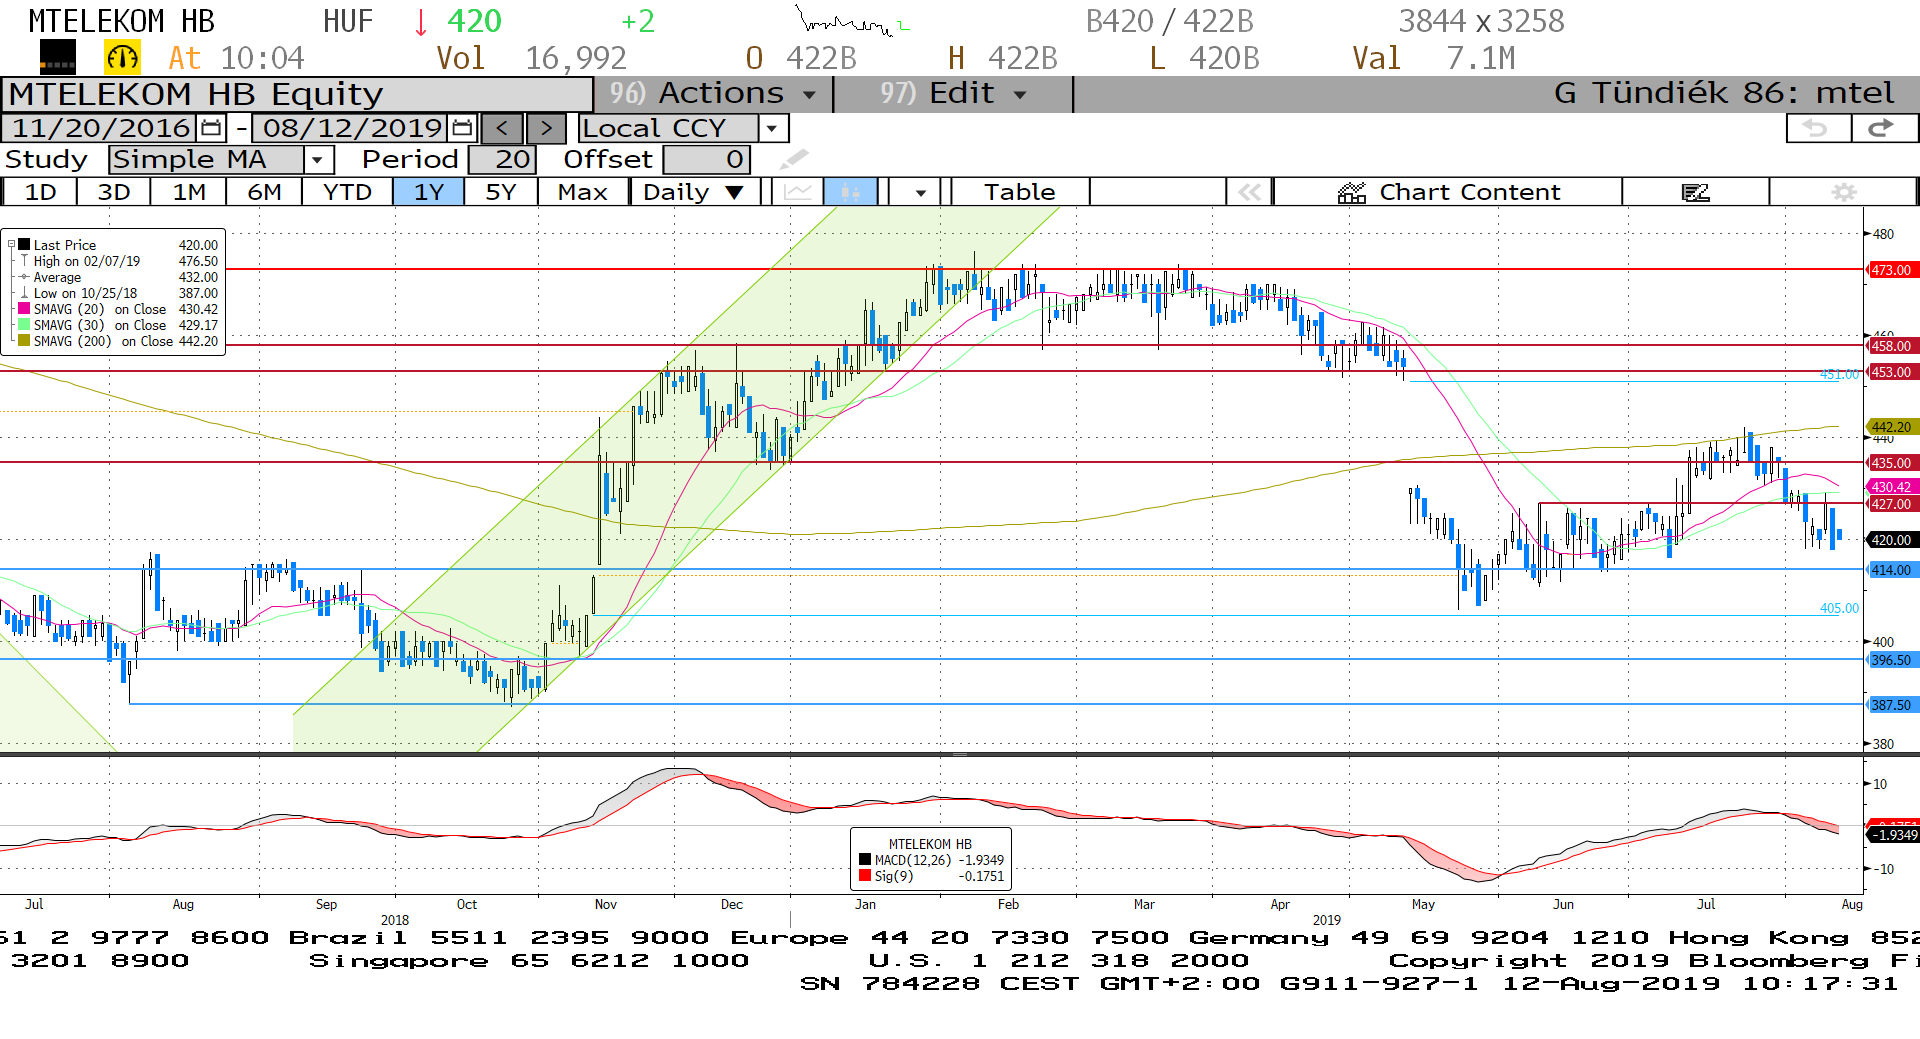Select the YTD range
This screenshot has height=1039, width=1920.
coord(348,192)
